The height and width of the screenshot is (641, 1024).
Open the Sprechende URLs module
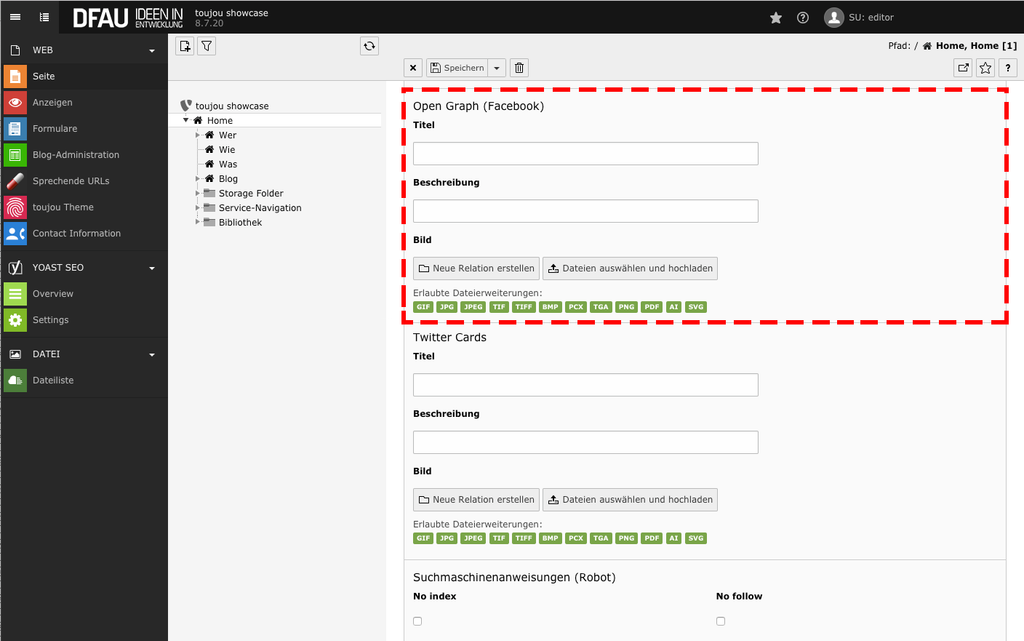click(x=84, y=181)
